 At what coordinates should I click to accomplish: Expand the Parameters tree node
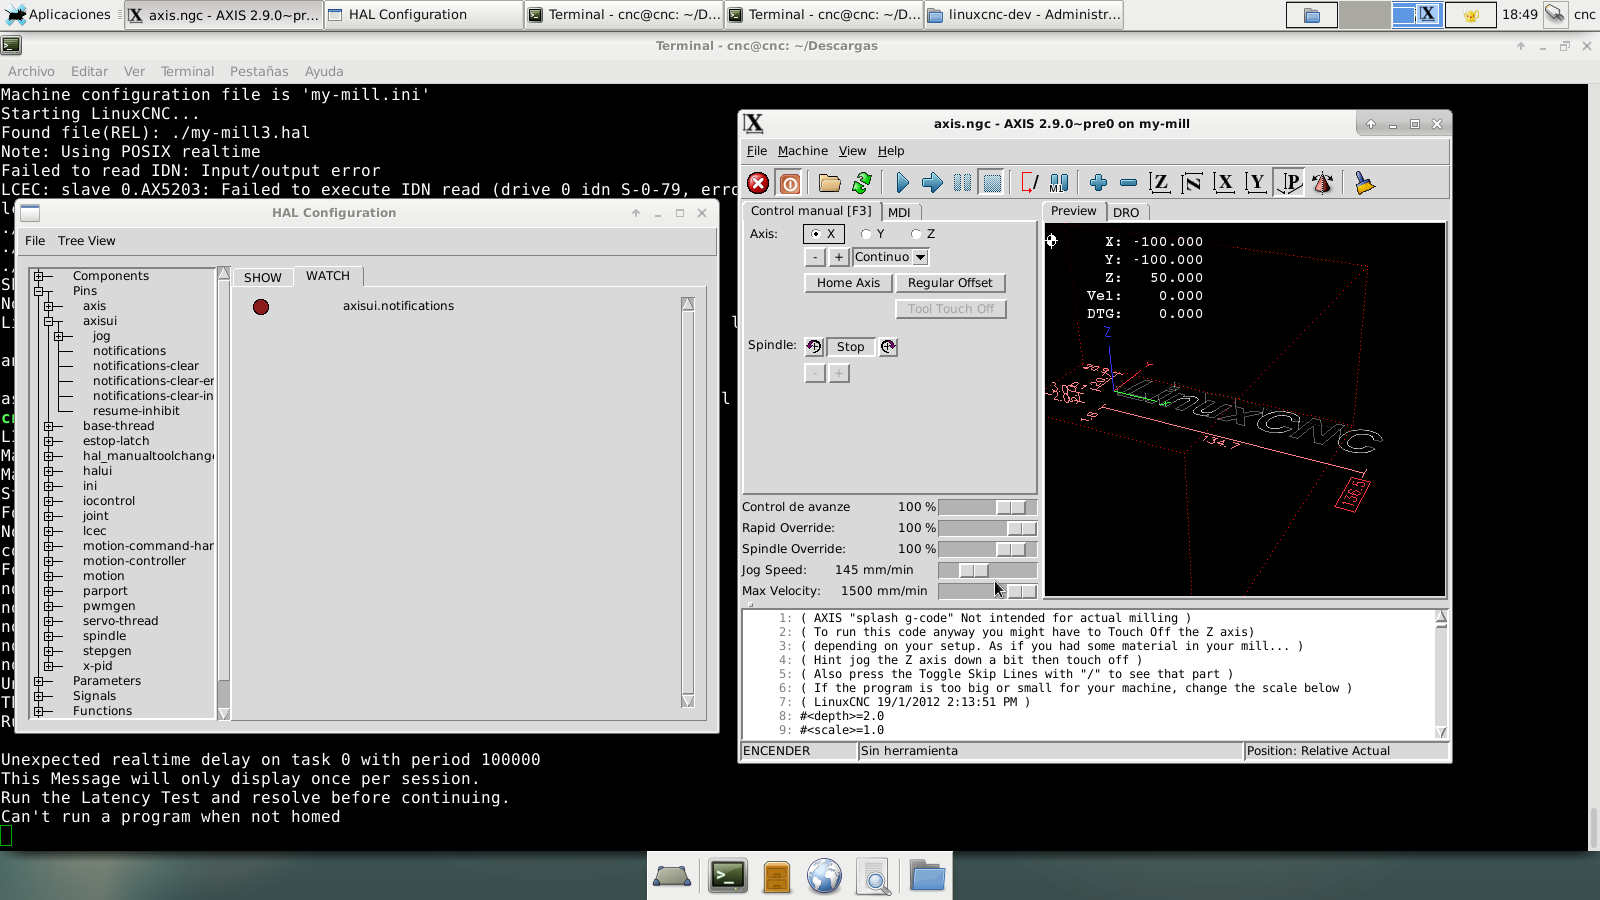tap(39, 681)
